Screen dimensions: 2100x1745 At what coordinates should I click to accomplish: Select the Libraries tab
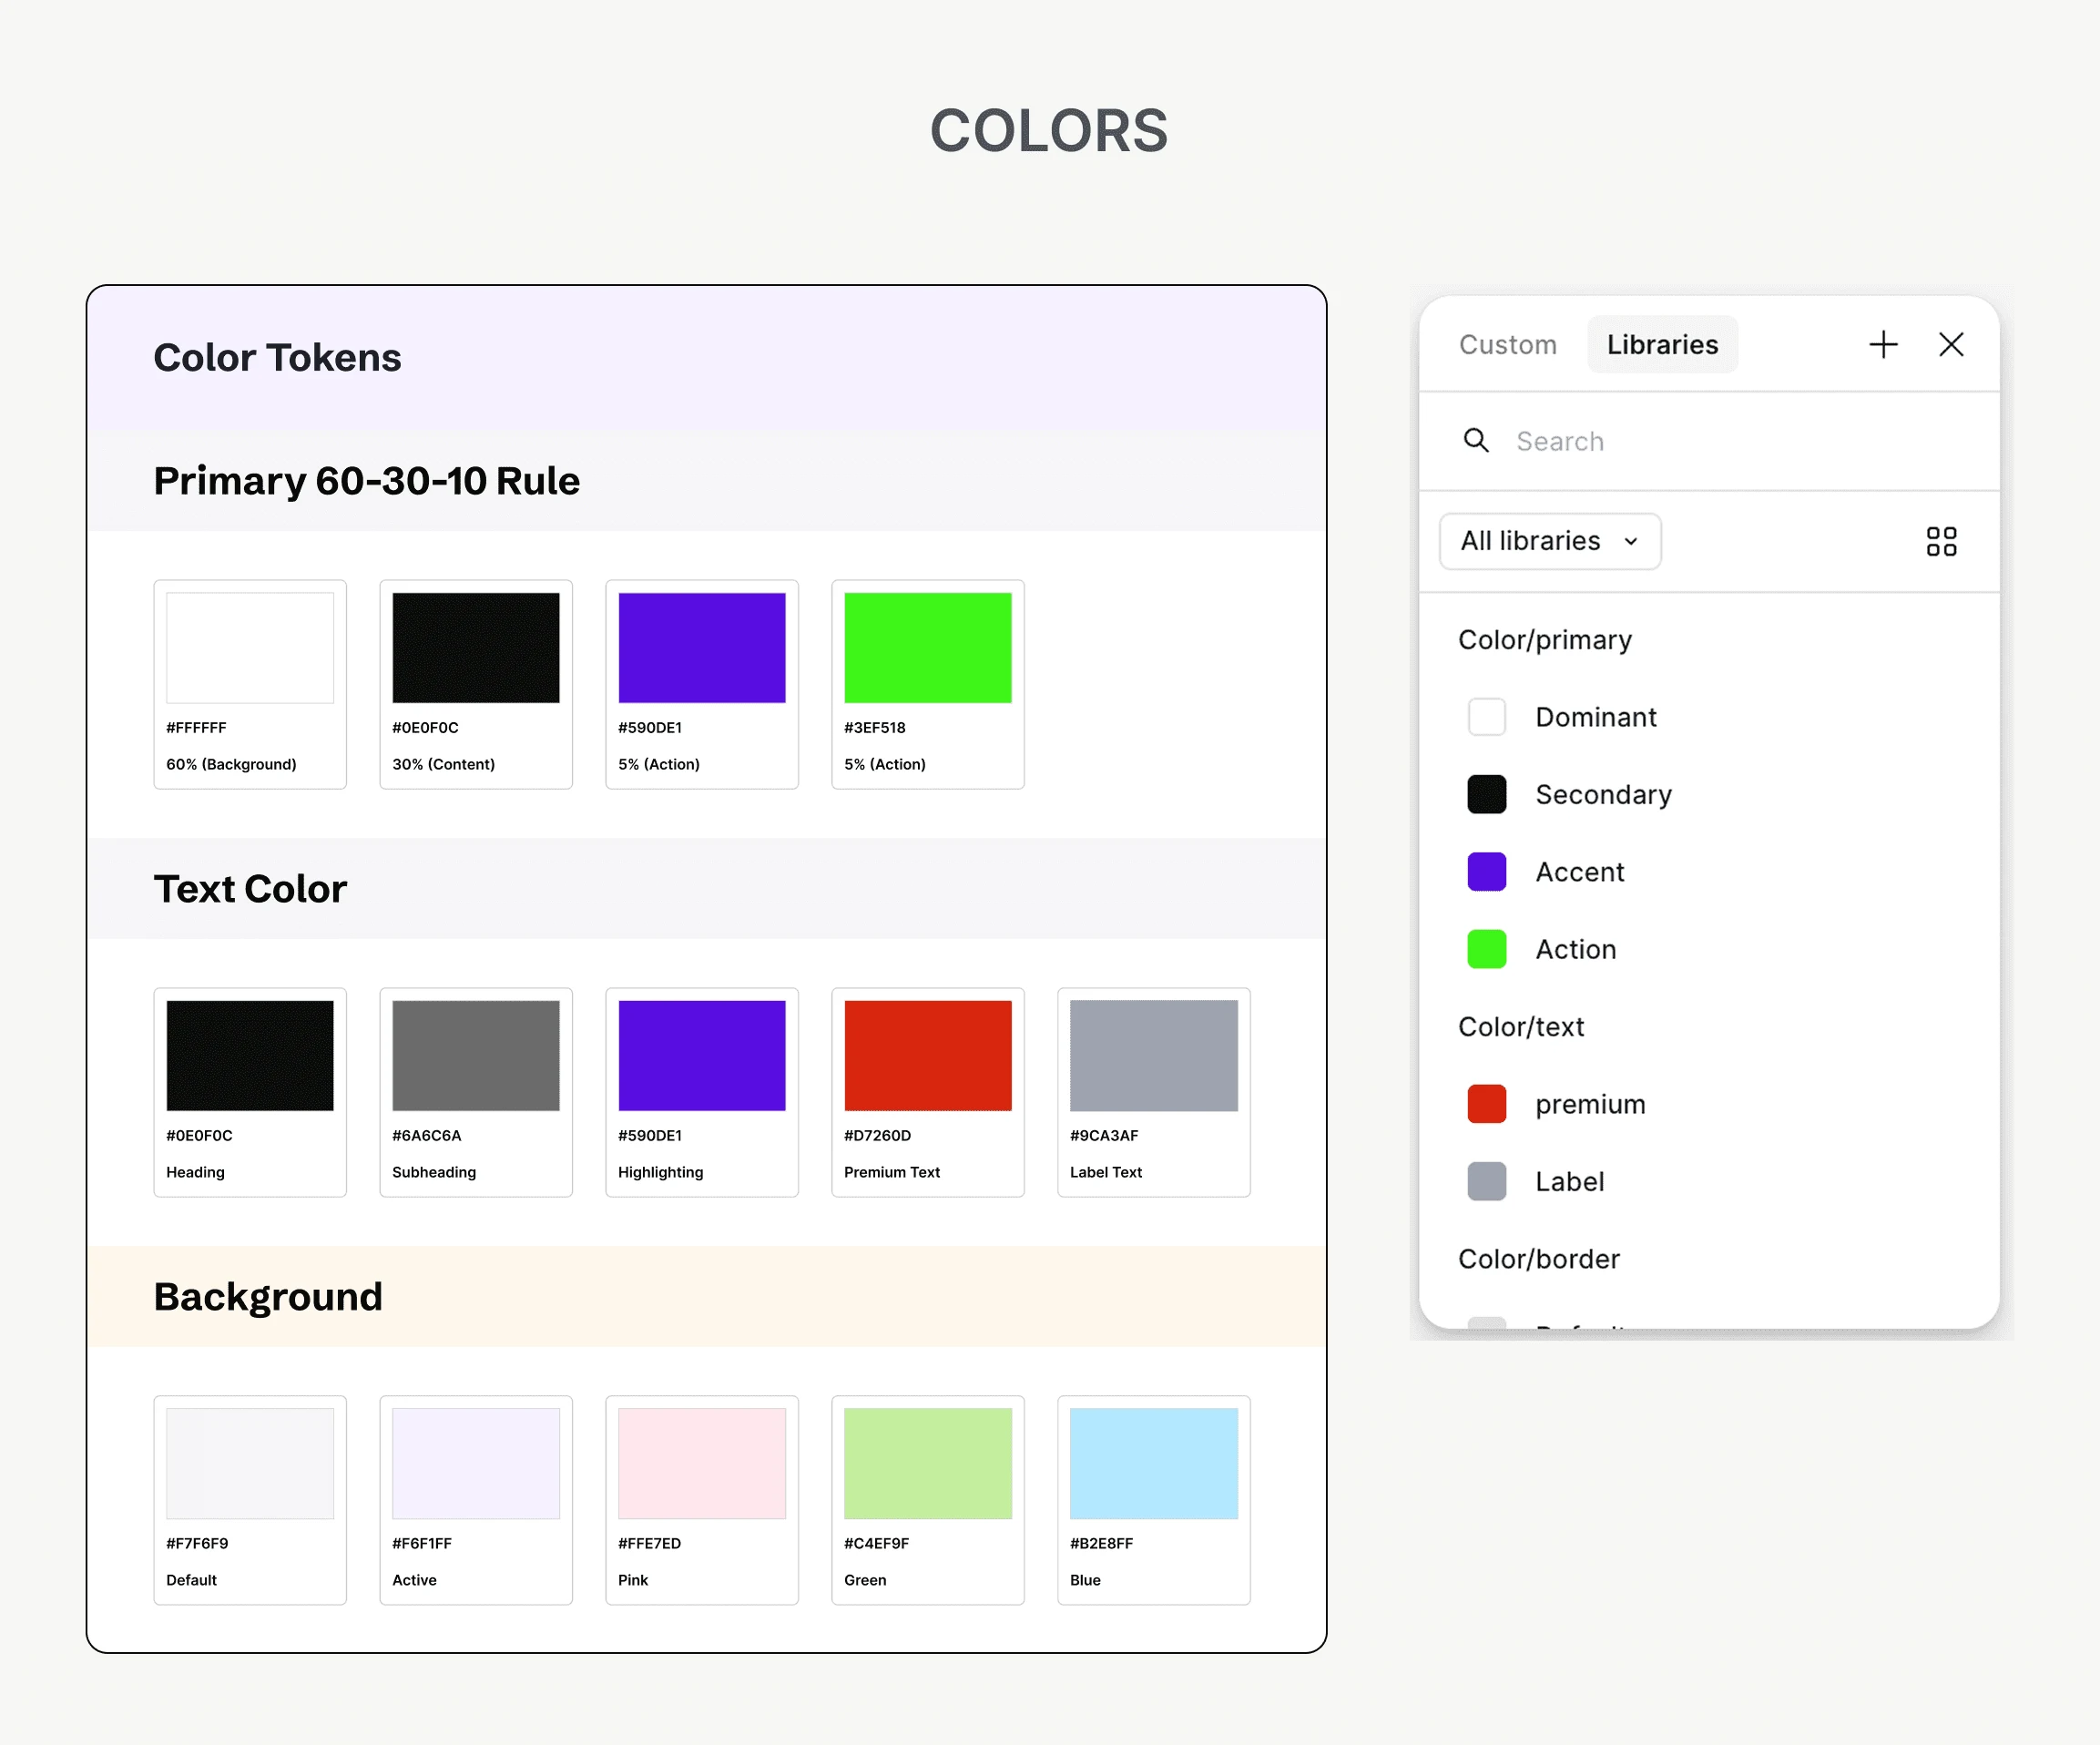point(1662,345)
